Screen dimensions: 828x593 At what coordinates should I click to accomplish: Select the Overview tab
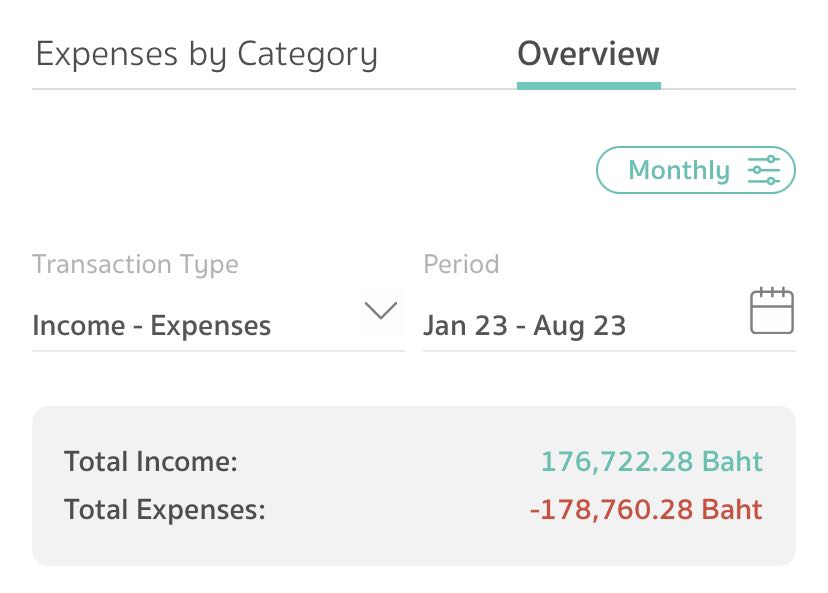(x=588, y=53)
